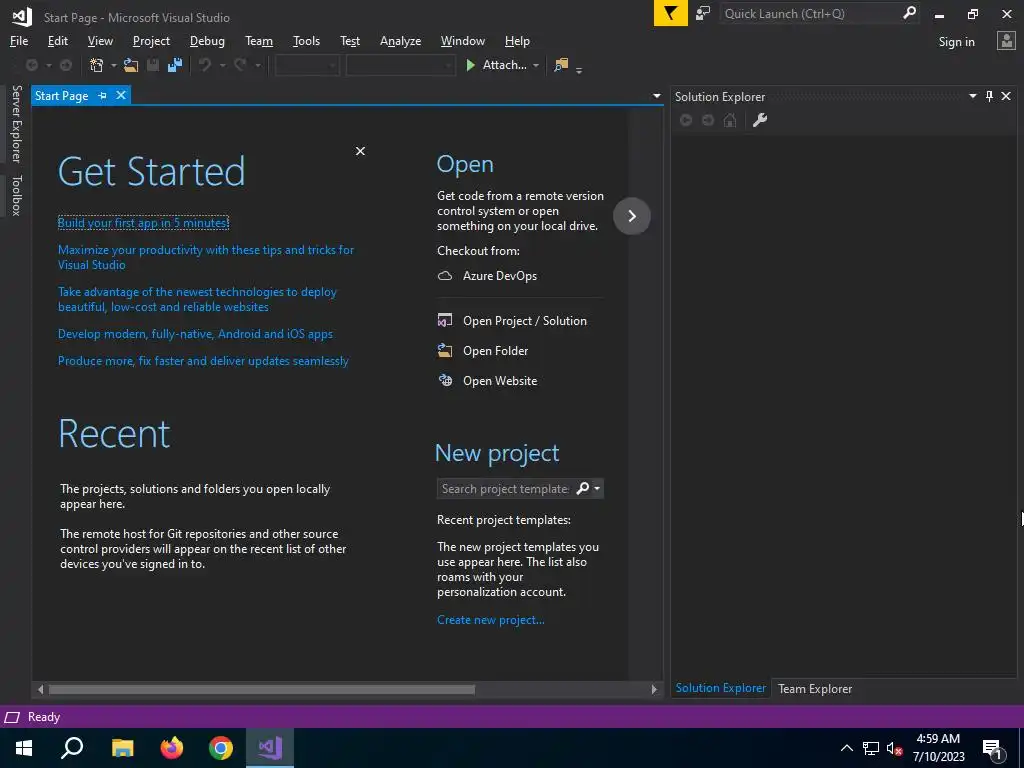
Task: Expand the template search options dropdown
Action: [597, 488]
